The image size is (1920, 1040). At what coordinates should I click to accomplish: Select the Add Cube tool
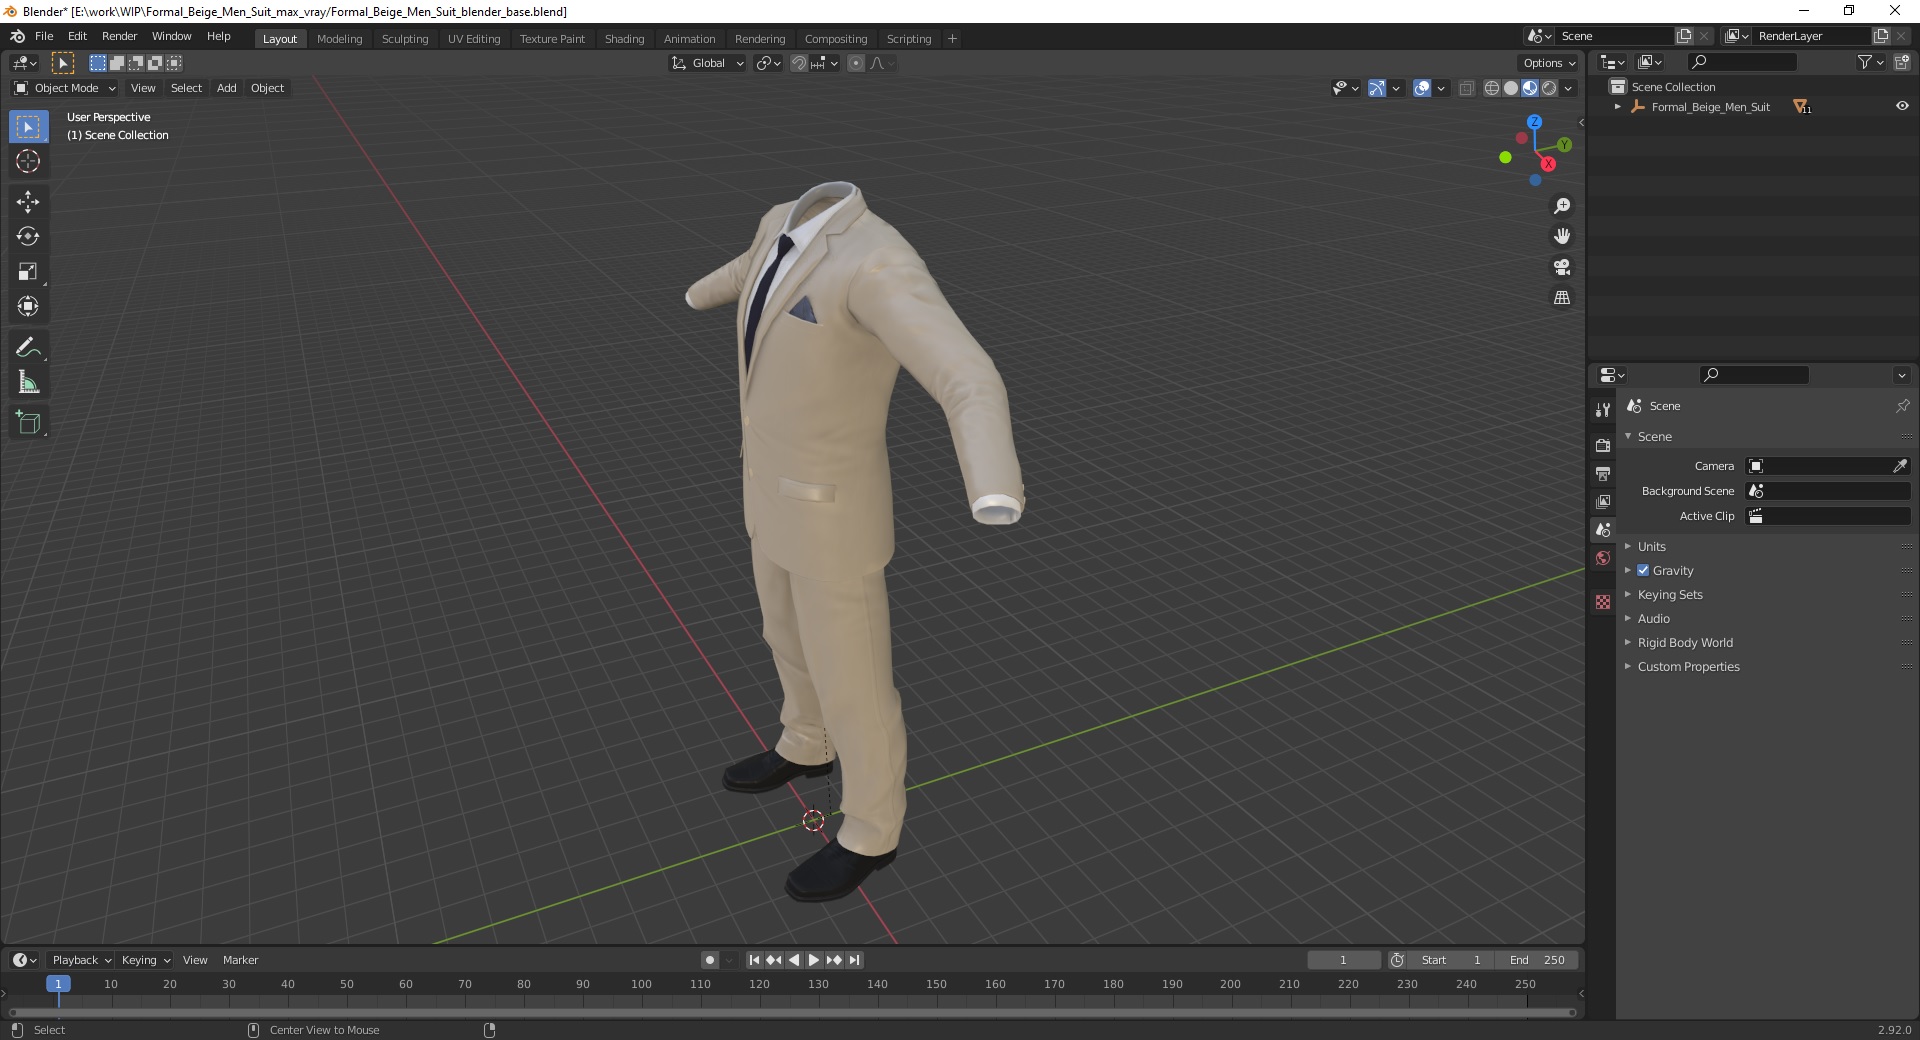tap(28, 423)
